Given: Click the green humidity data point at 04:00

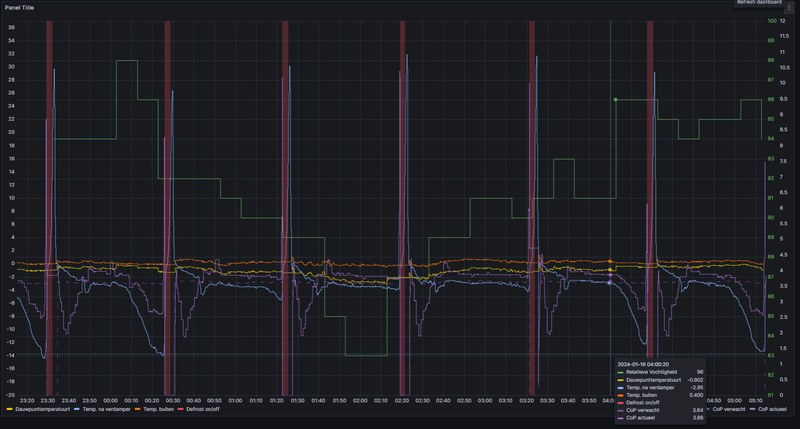Looking at the screenshot, I should coord(615,99).
